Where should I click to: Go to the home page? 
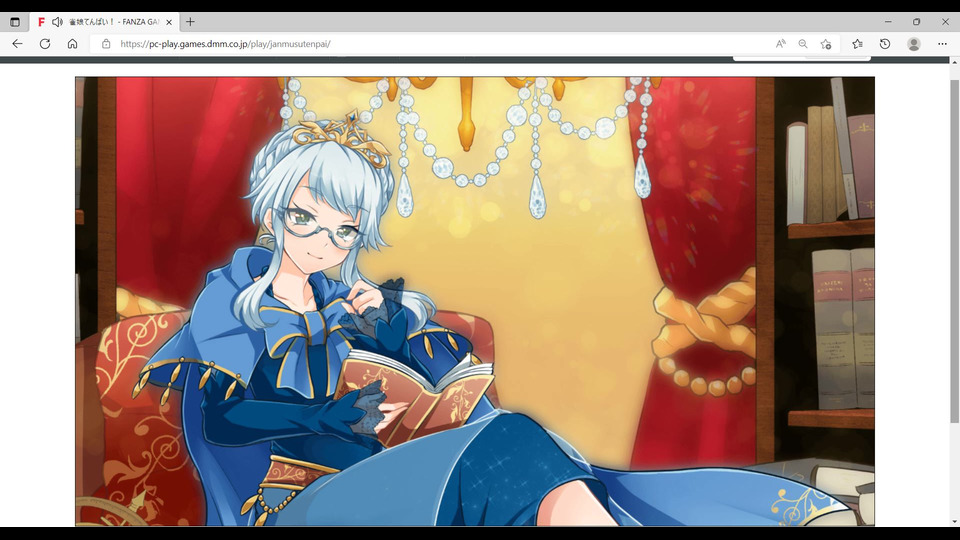[x=72, y=44]
